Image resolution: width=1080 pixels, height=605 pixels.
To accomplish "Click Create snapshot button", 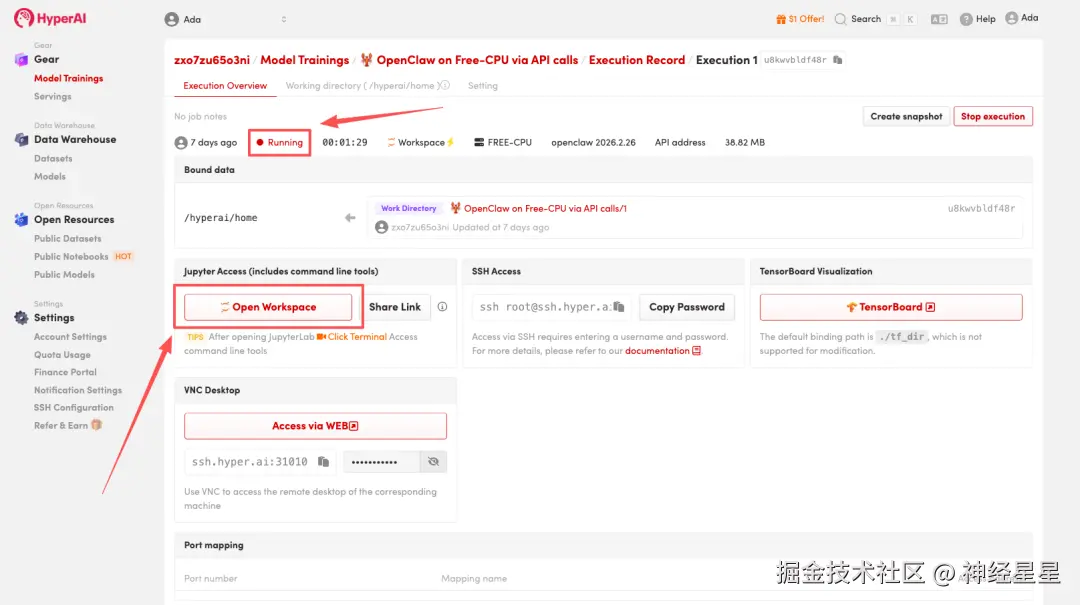I will tap(906, 116).
